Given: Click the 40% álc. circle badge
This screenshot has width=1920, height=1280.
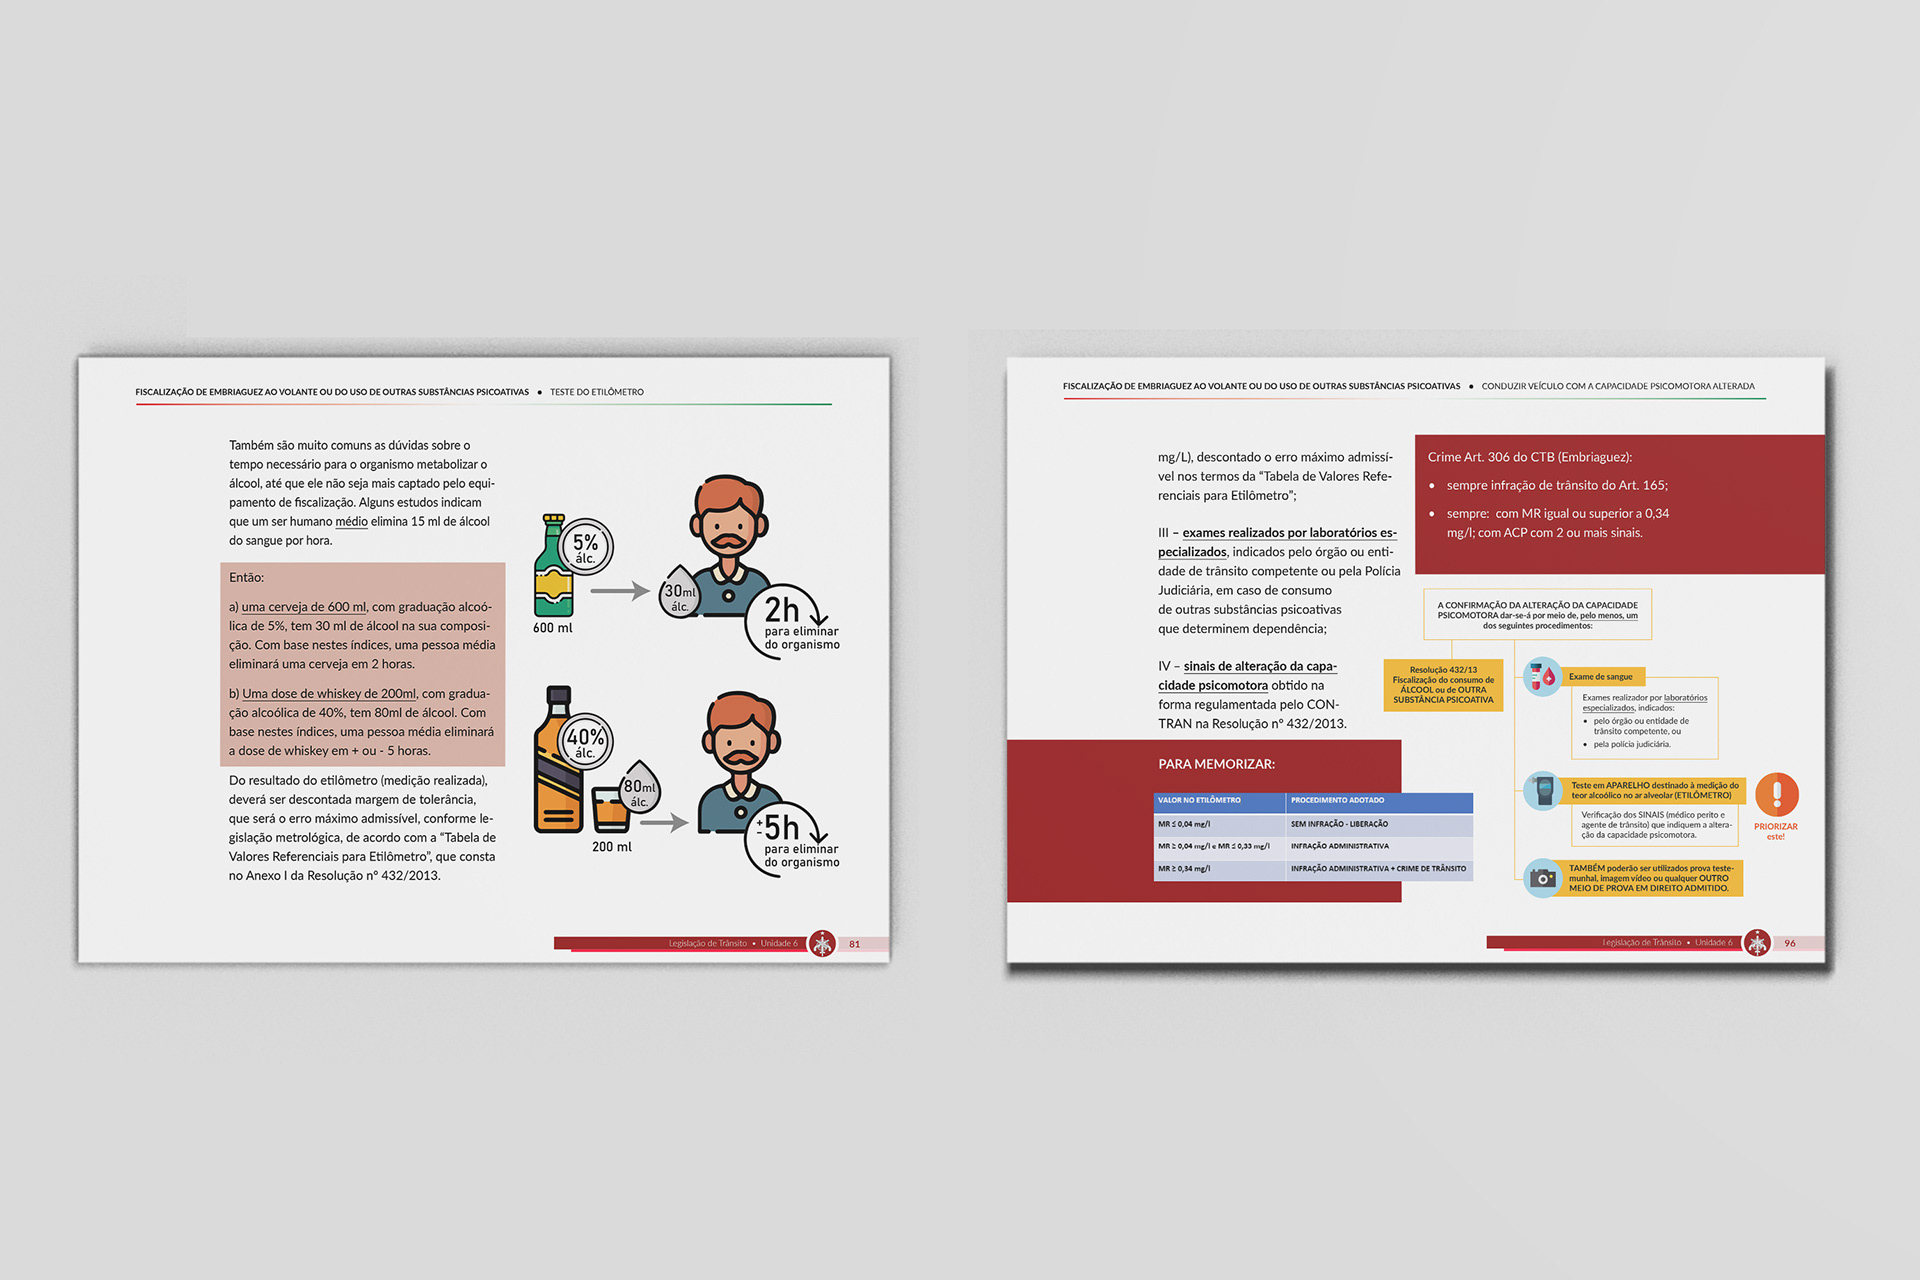Looking at the screenshot, I should click(585, 742).
